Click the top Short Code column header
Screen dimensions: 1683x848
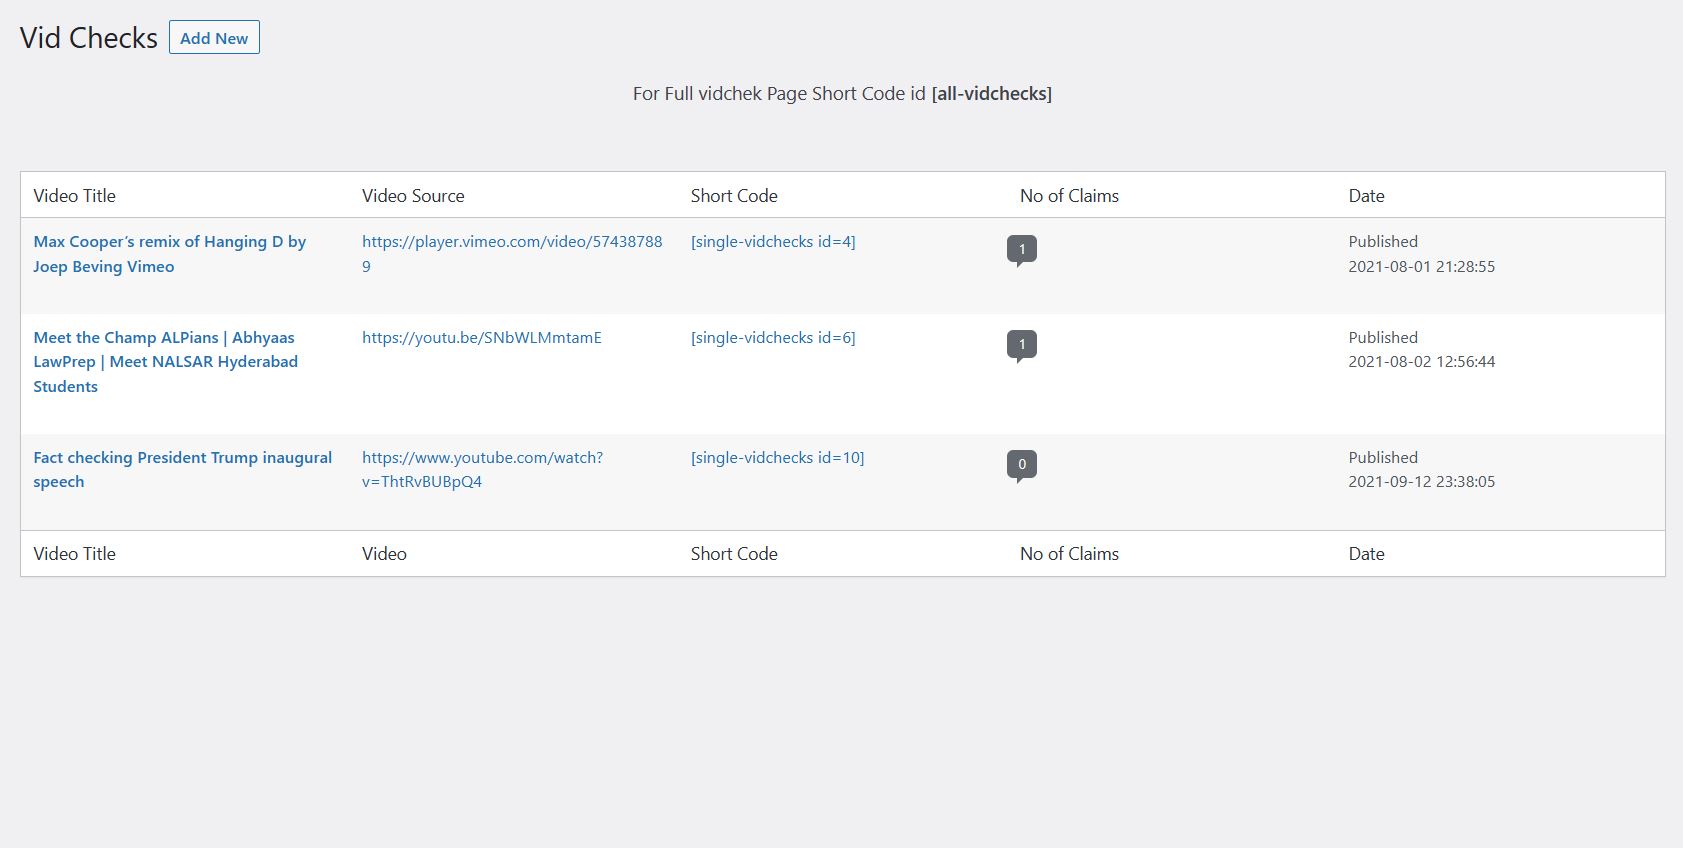(734, 196)
